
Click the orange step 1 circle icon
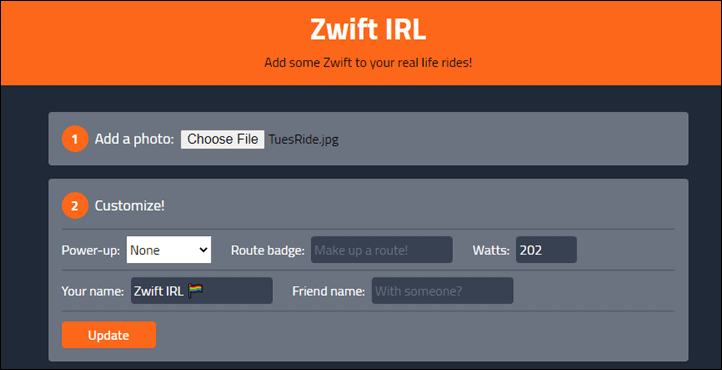point(75,139)
